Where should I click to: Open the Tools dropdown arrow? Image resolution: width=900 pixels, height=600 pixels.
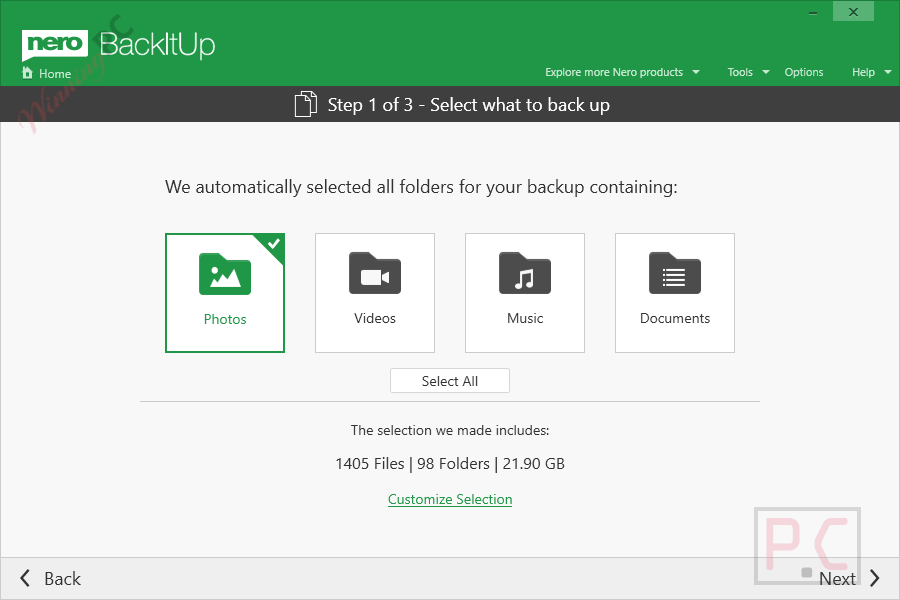[x=766, y=72]
